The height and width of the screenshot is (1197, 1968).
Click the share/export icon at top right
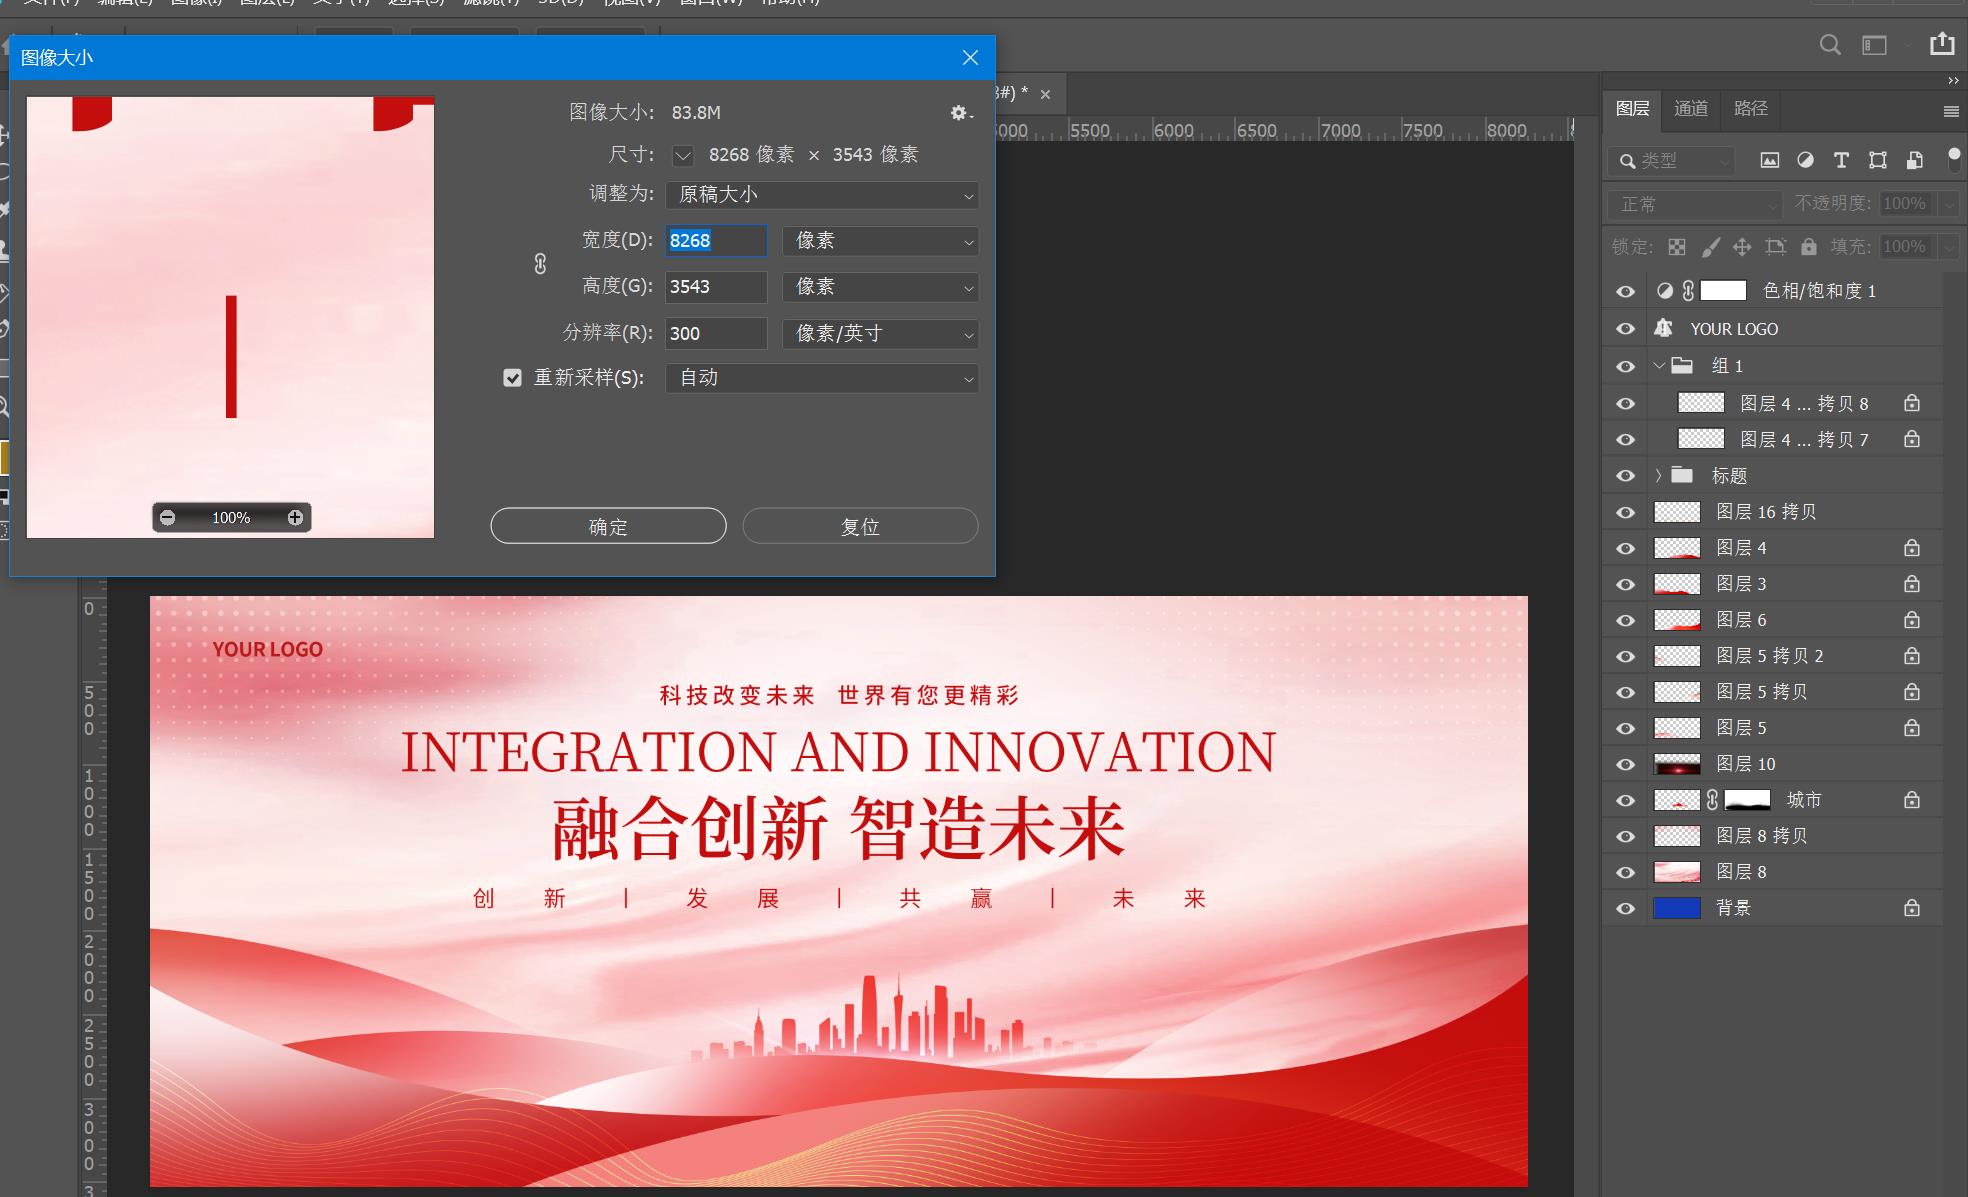point(1942,43)
